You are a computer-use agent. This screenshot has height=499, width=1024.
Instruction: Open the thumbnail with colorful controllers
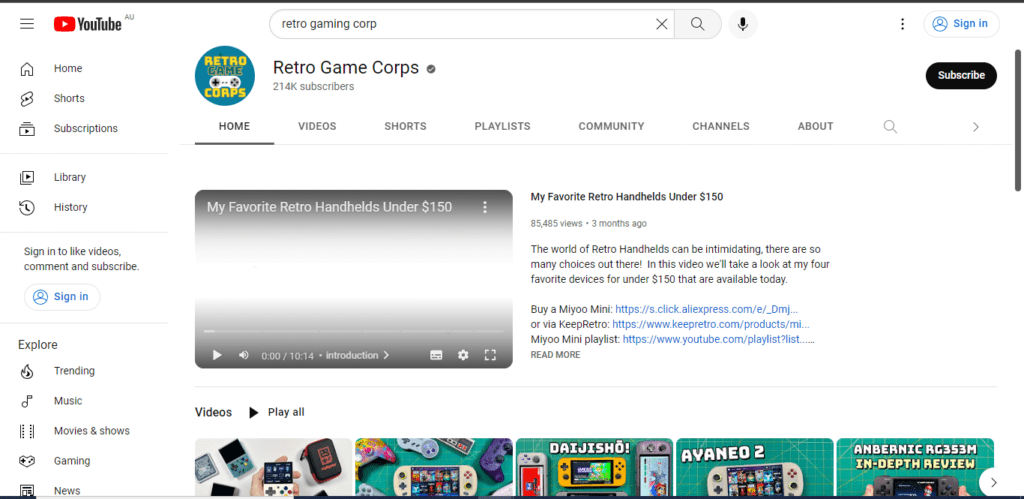[x=434, y=467]
